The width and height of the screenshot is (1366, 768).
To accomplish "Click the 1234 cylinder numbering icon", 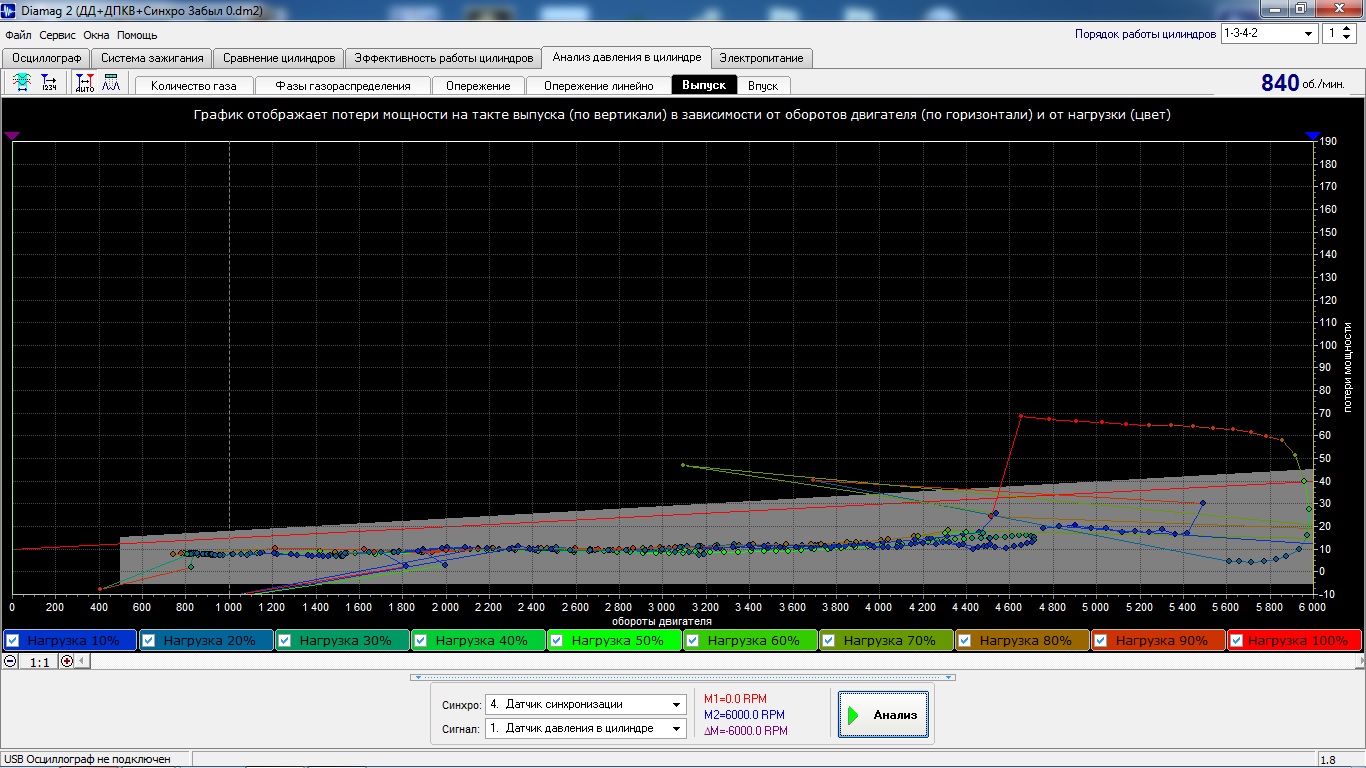I will click(49, 83).
